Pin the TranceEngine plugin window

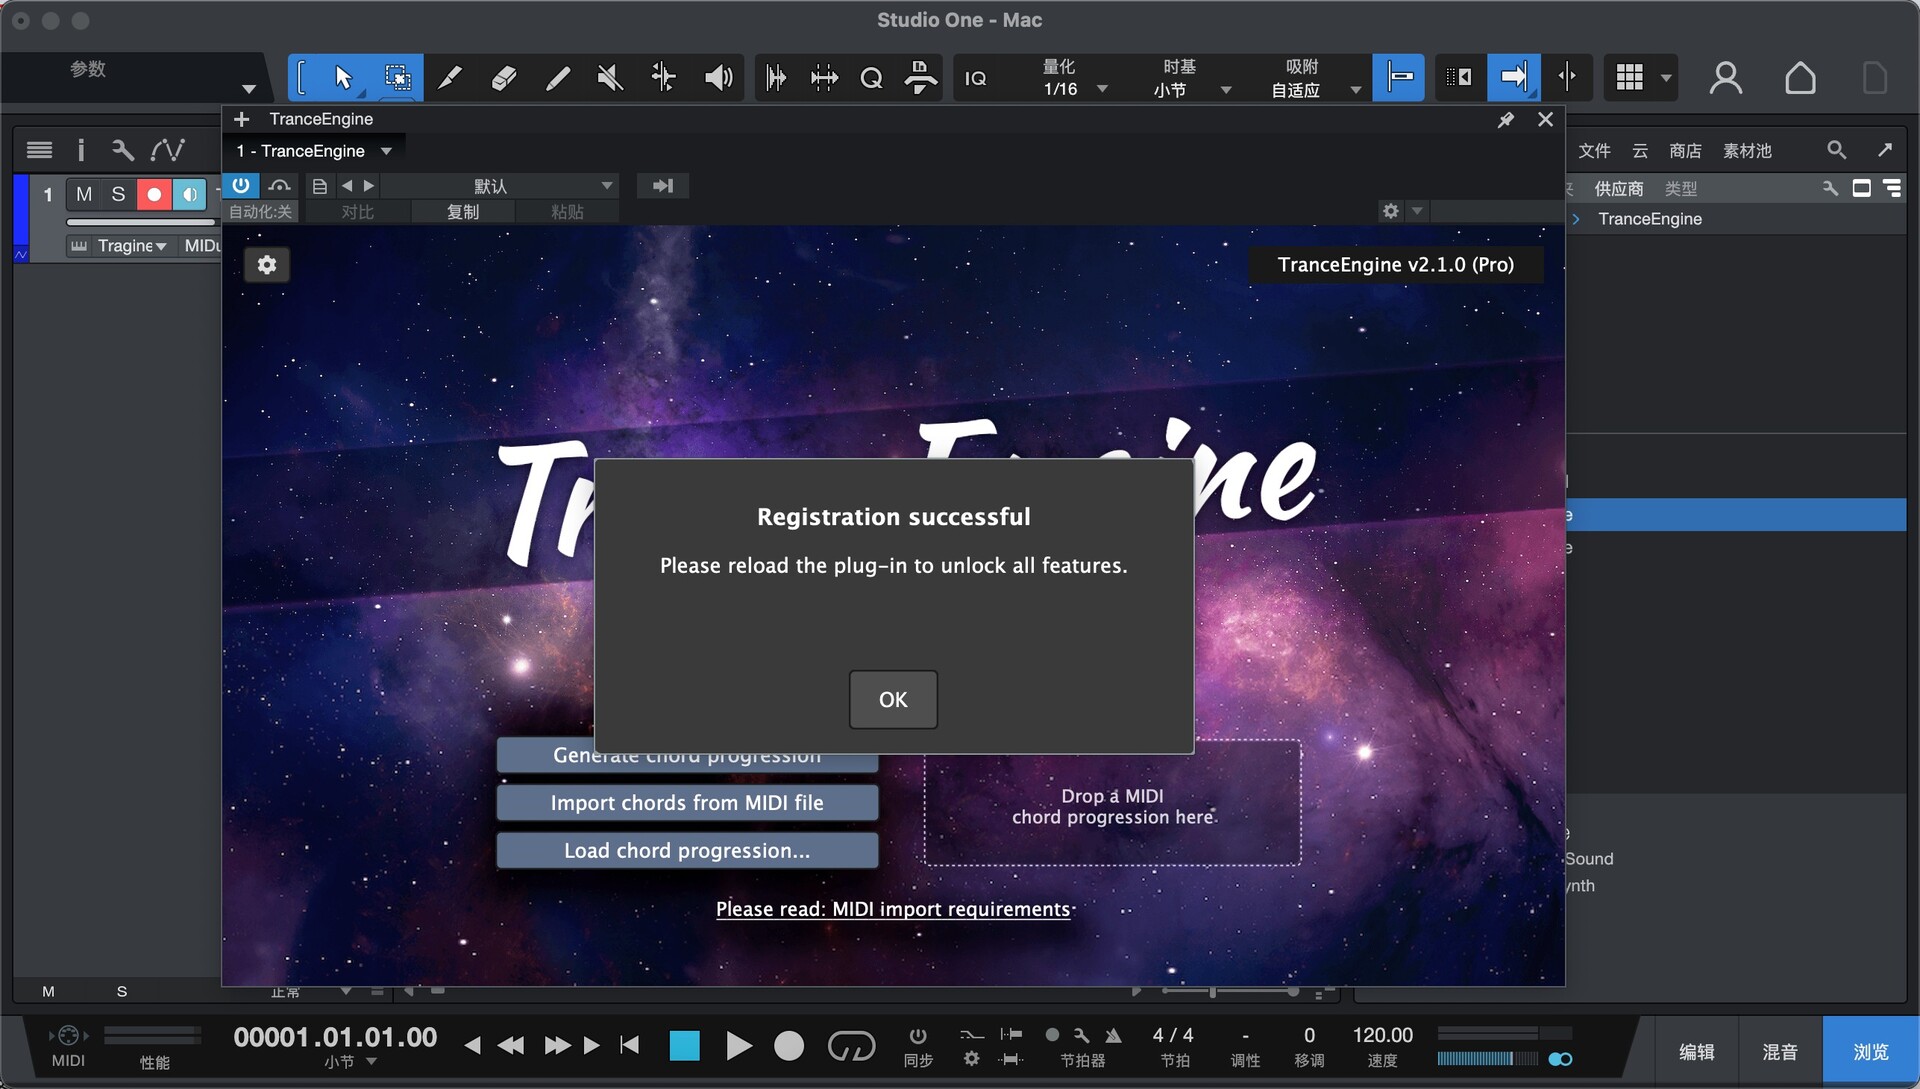(x=1506, y=120)
